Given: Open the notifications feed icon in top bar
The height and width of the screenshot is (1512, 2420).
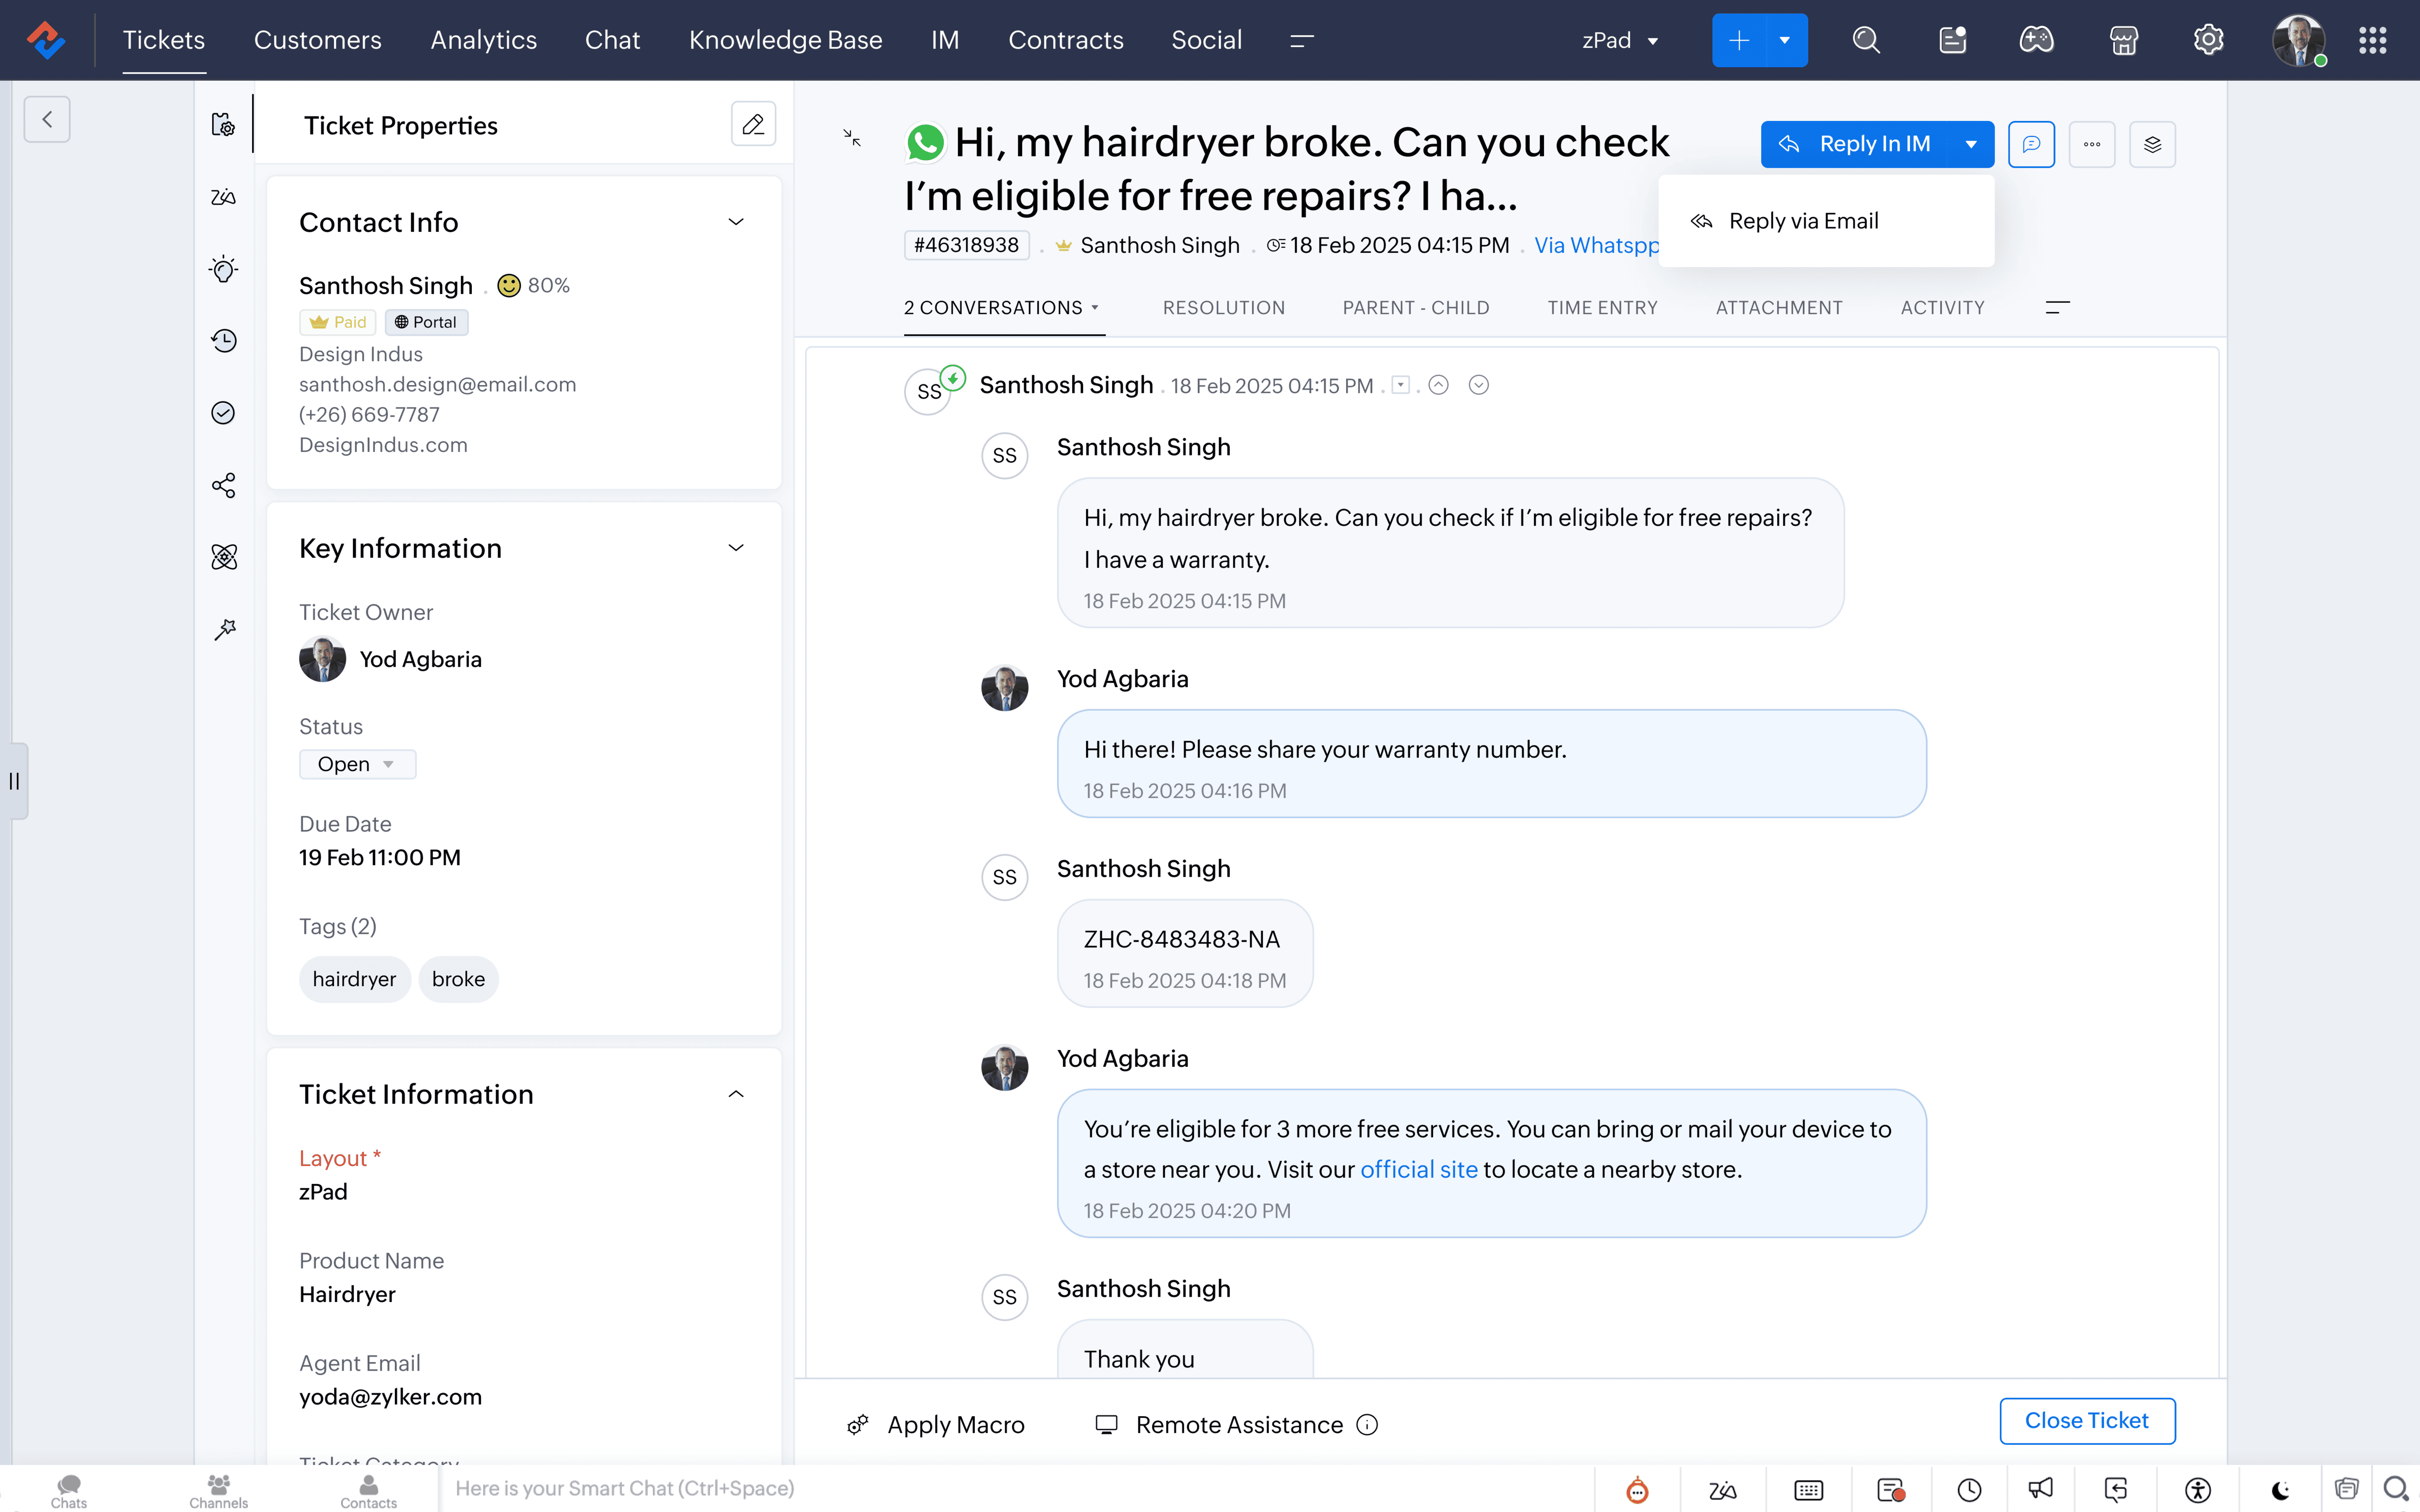Looking at the screenshot, I should tap(1952, 40).
